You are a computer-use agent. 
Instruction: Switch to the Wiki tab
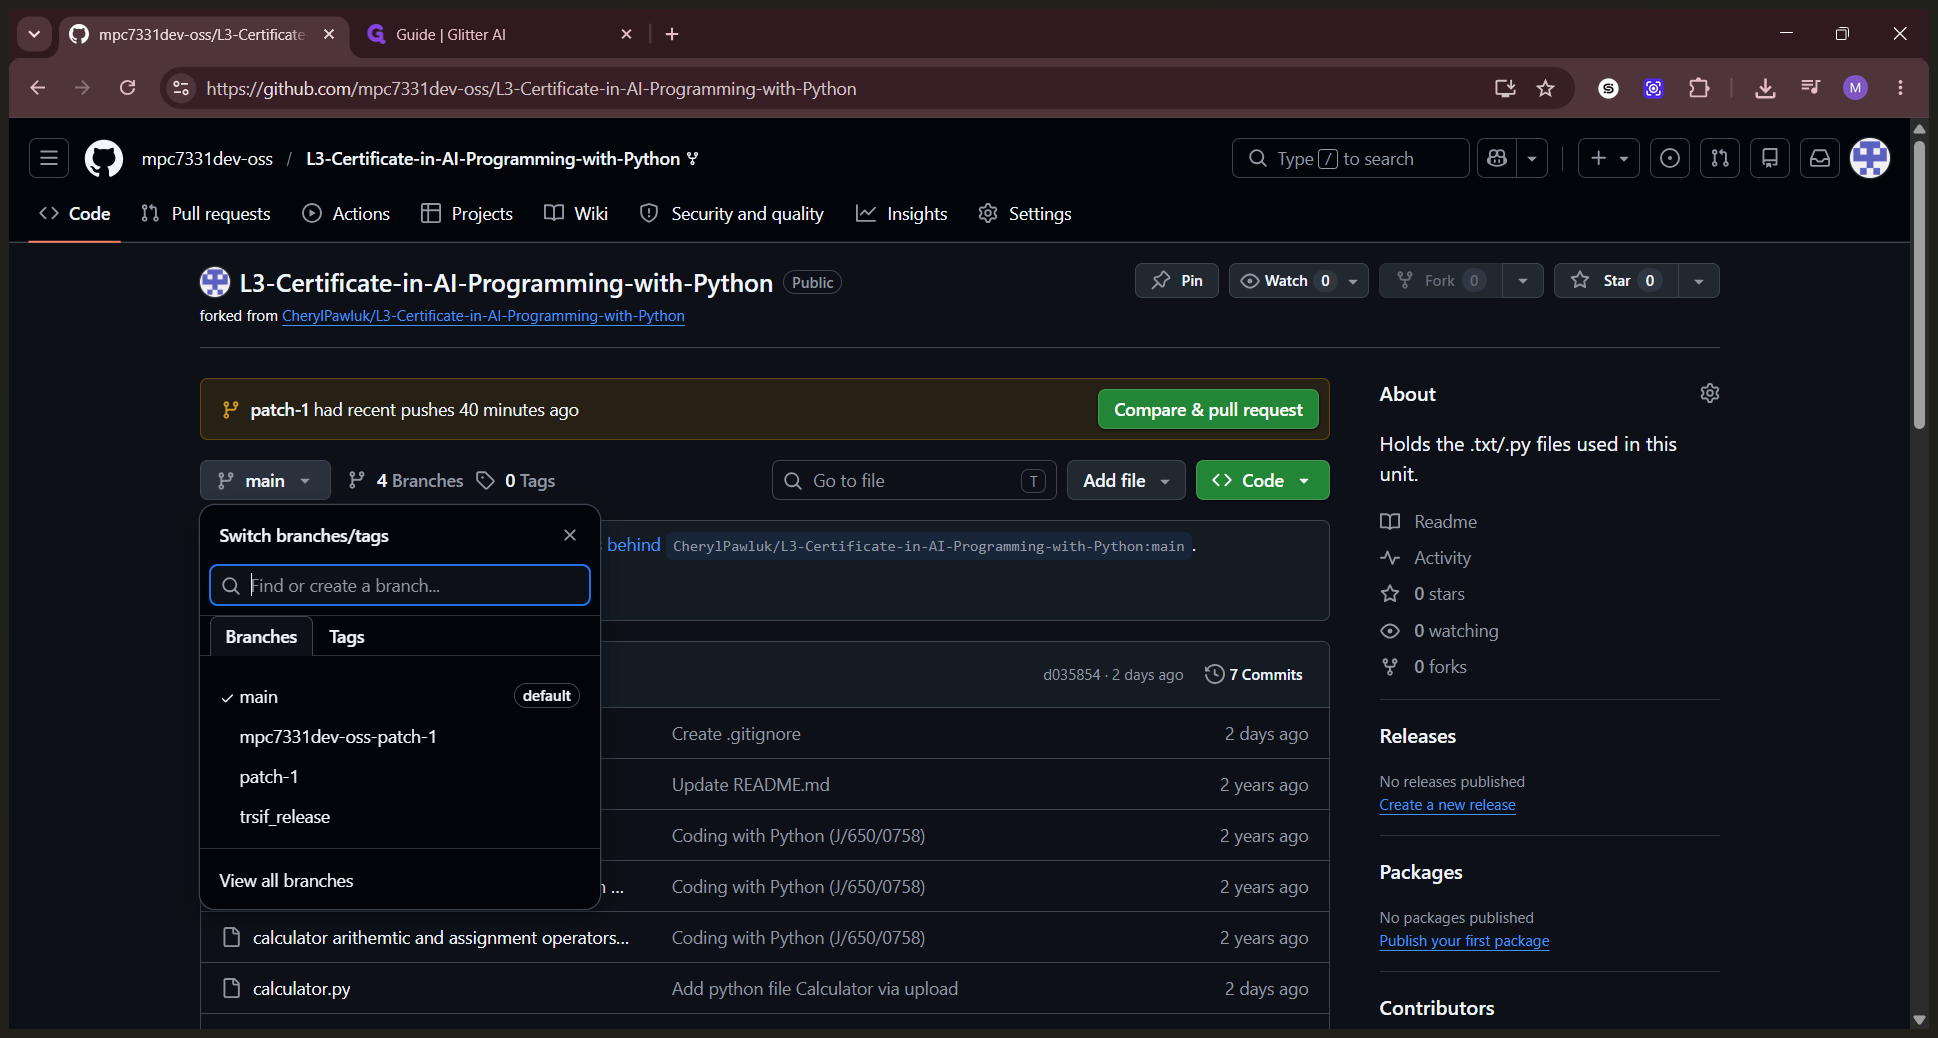click(576, 213)
